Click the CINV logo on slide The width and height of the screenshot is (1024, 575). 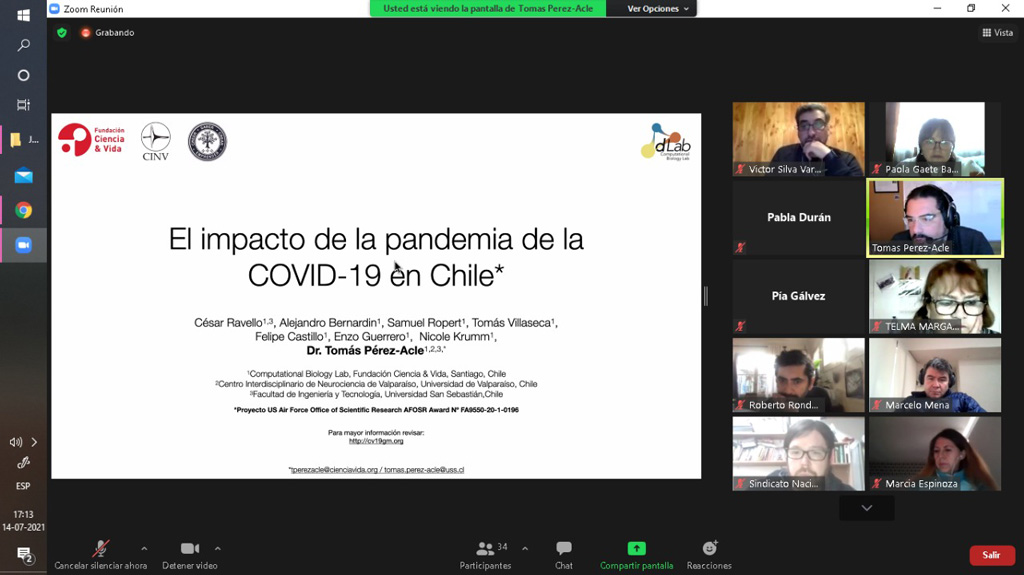(155, 141)
